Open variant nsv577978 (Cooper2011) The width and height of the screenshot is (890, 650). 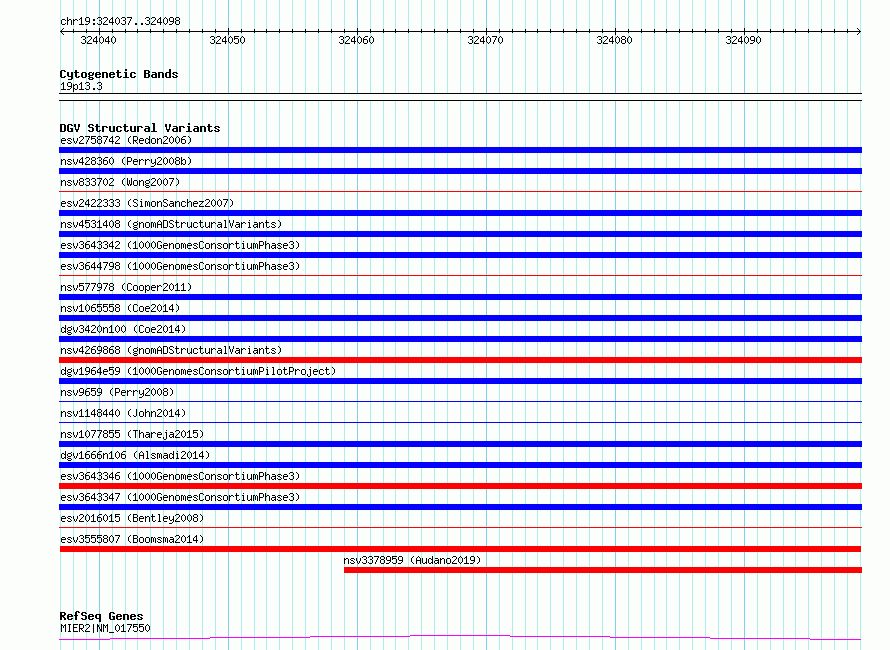pos(126,287)
